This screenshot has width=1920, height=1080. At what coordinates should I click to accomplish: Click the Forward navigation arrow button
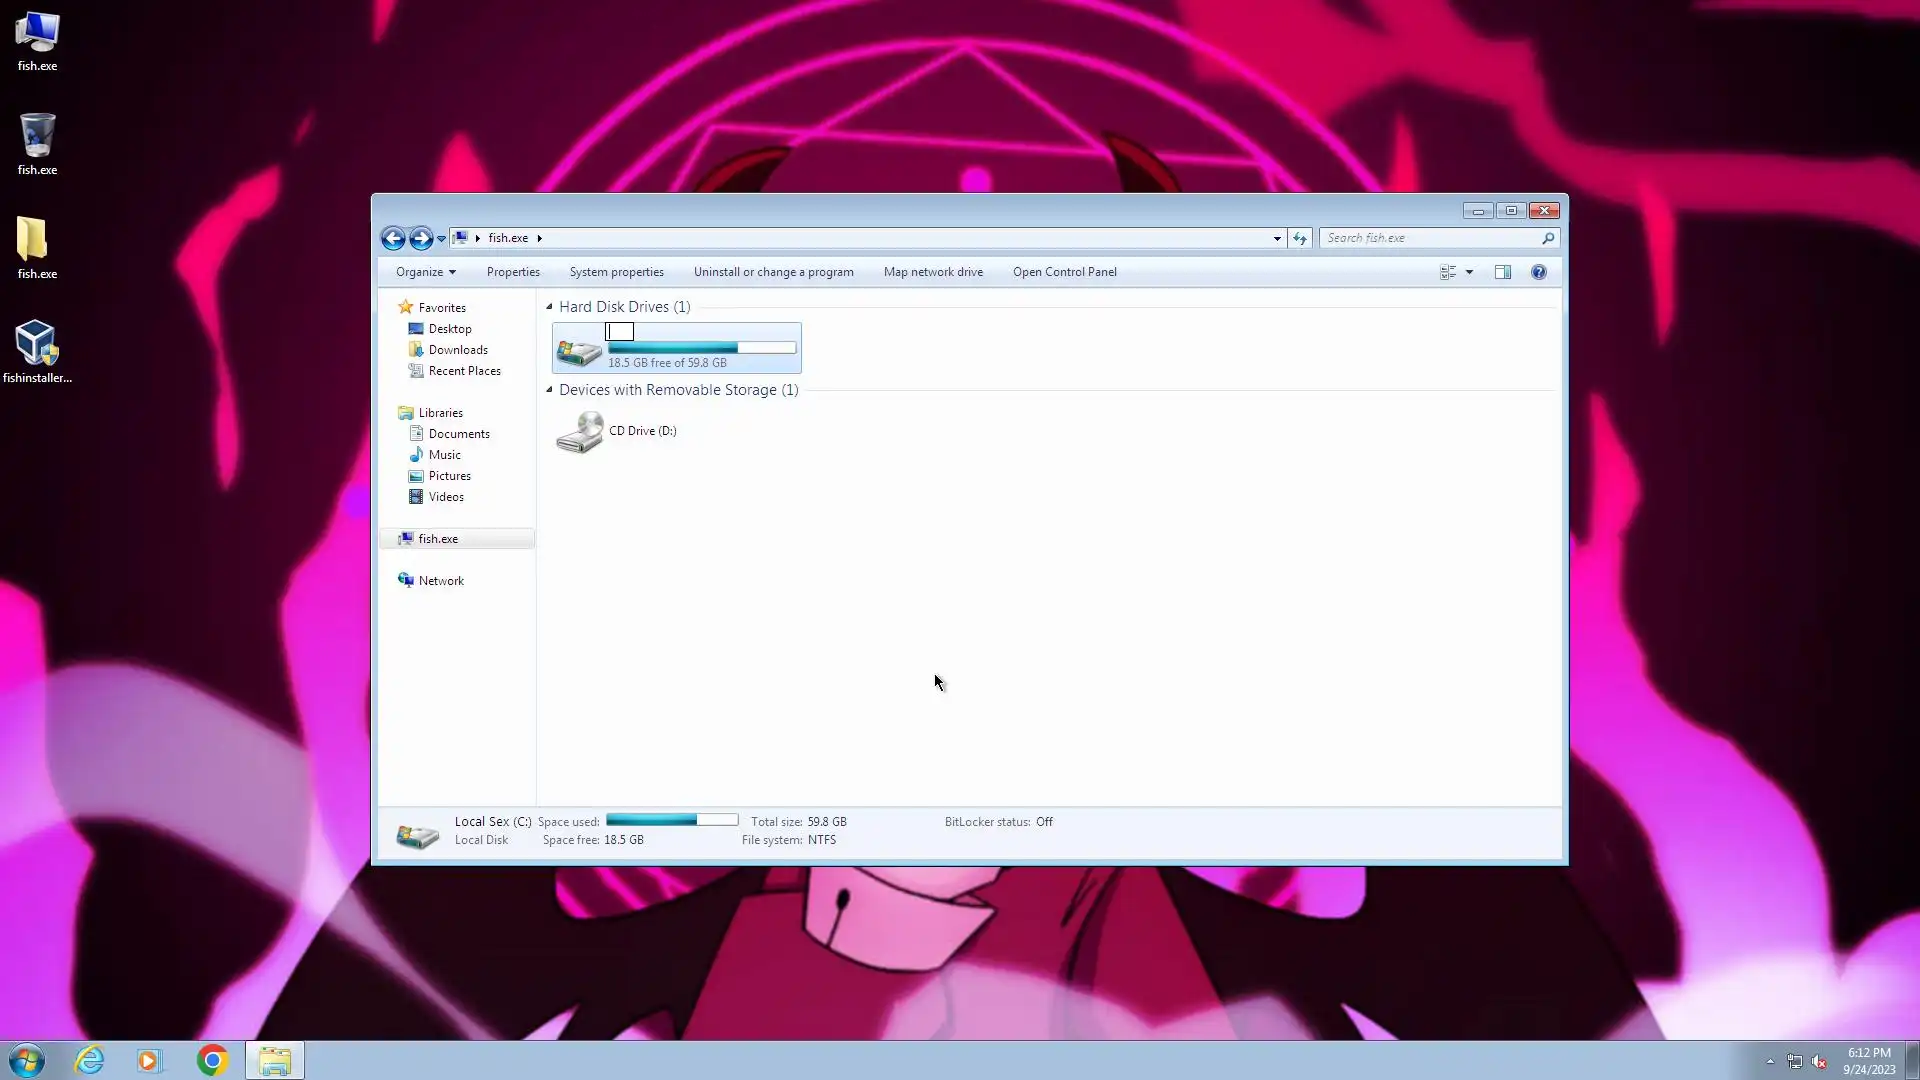pos(421,238)
